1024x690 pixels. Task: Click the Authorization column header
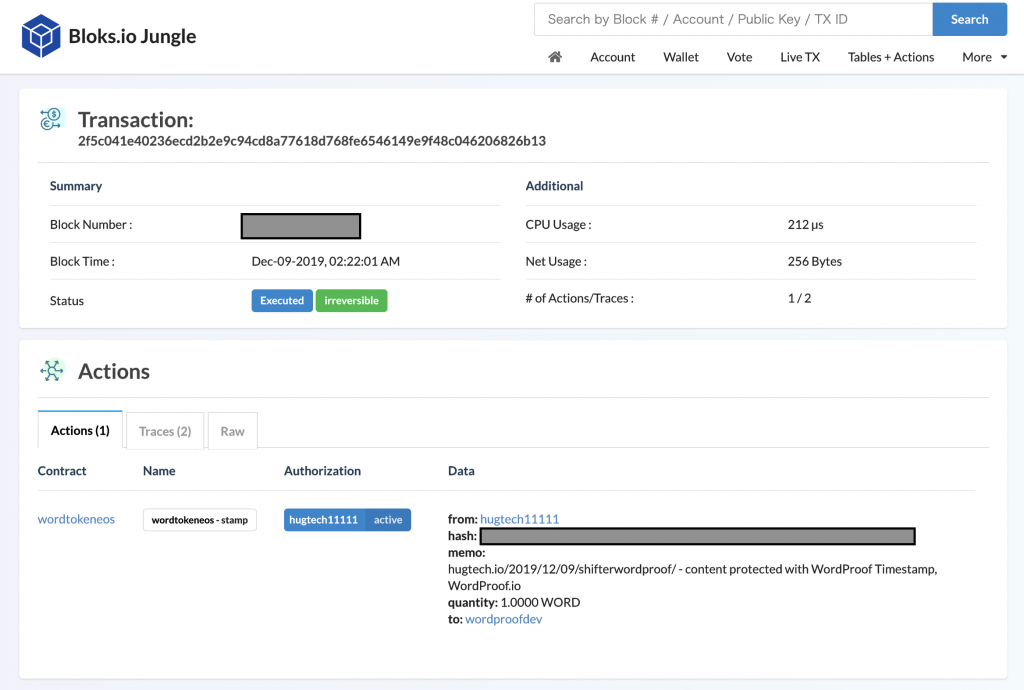pyautogui.click(x=322, y=471)
